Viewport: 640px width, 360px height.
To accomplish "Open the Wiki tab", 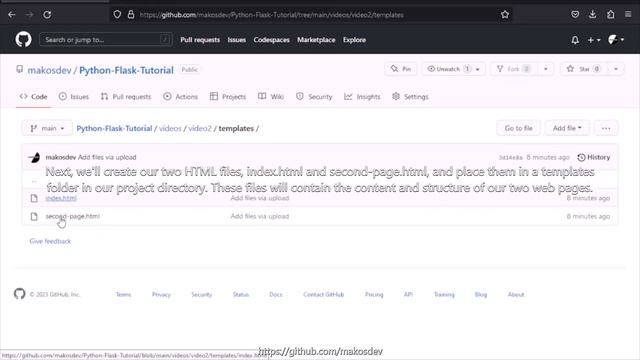I will point(271,97).
